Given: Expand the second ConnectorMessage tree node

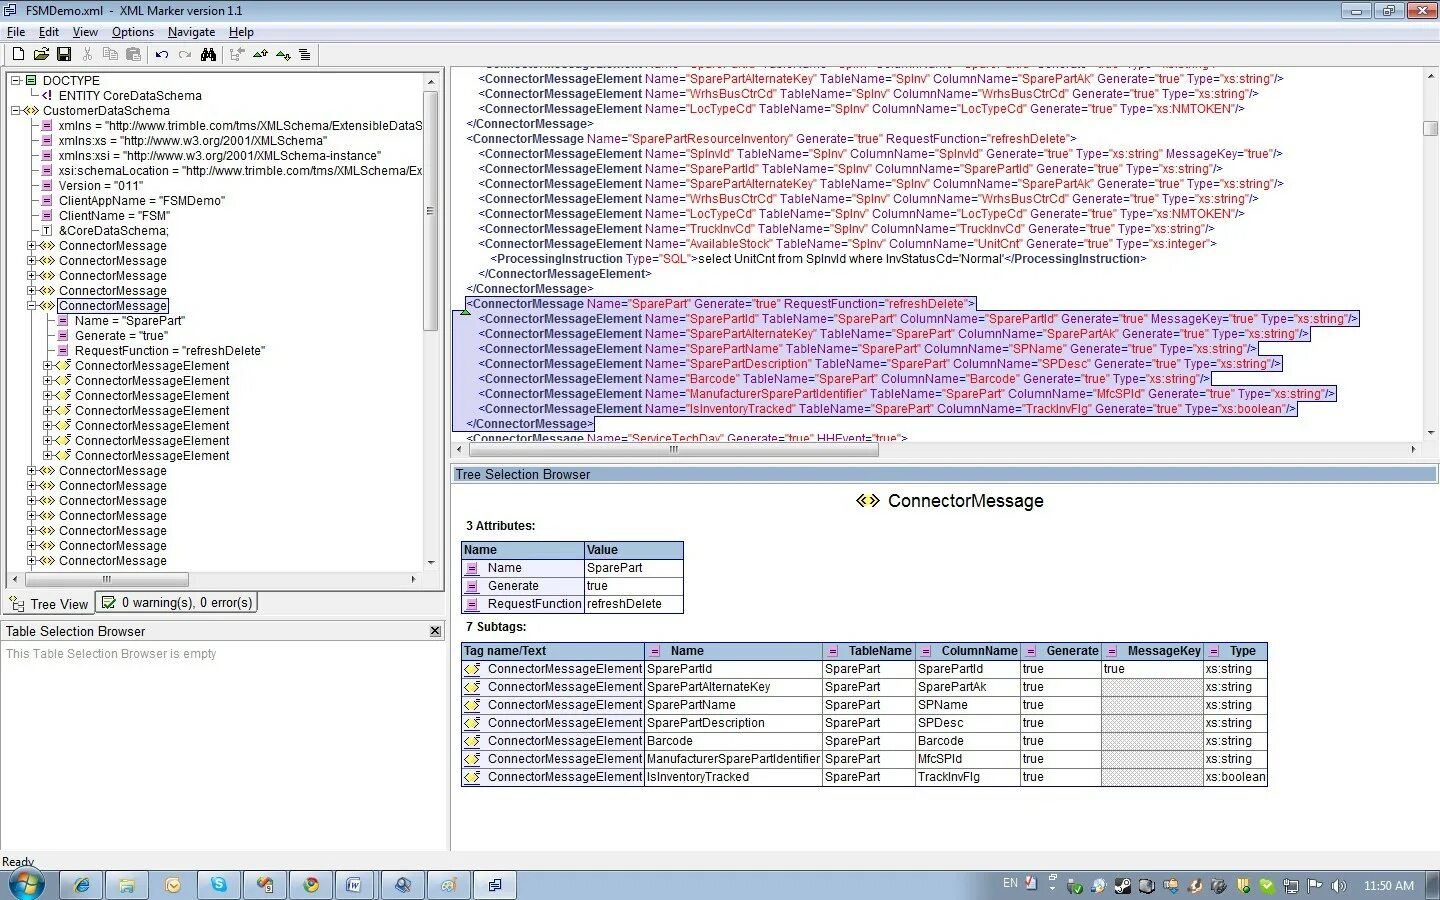Looking at the screenshot, I should point(31,260).
